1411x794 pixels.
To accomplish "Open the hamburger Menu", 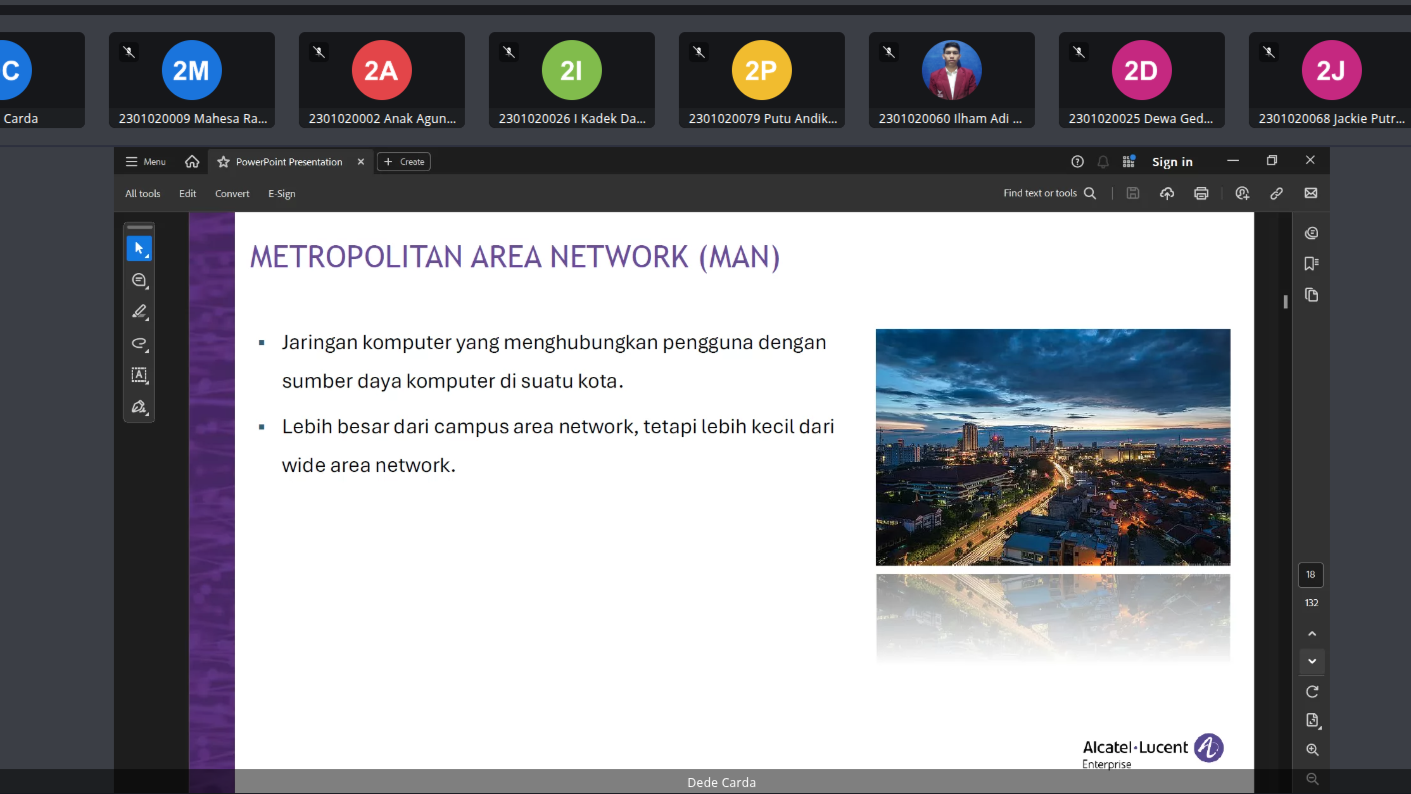I will 145,162.
